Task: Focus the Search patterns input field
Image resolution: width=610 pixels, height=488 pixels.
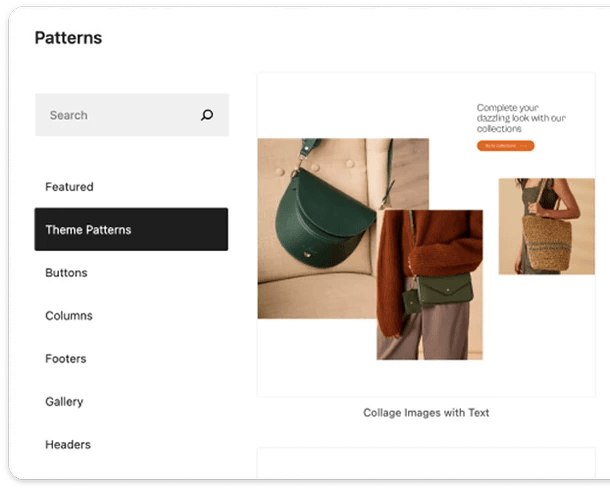Action: (x=120, y=115)
